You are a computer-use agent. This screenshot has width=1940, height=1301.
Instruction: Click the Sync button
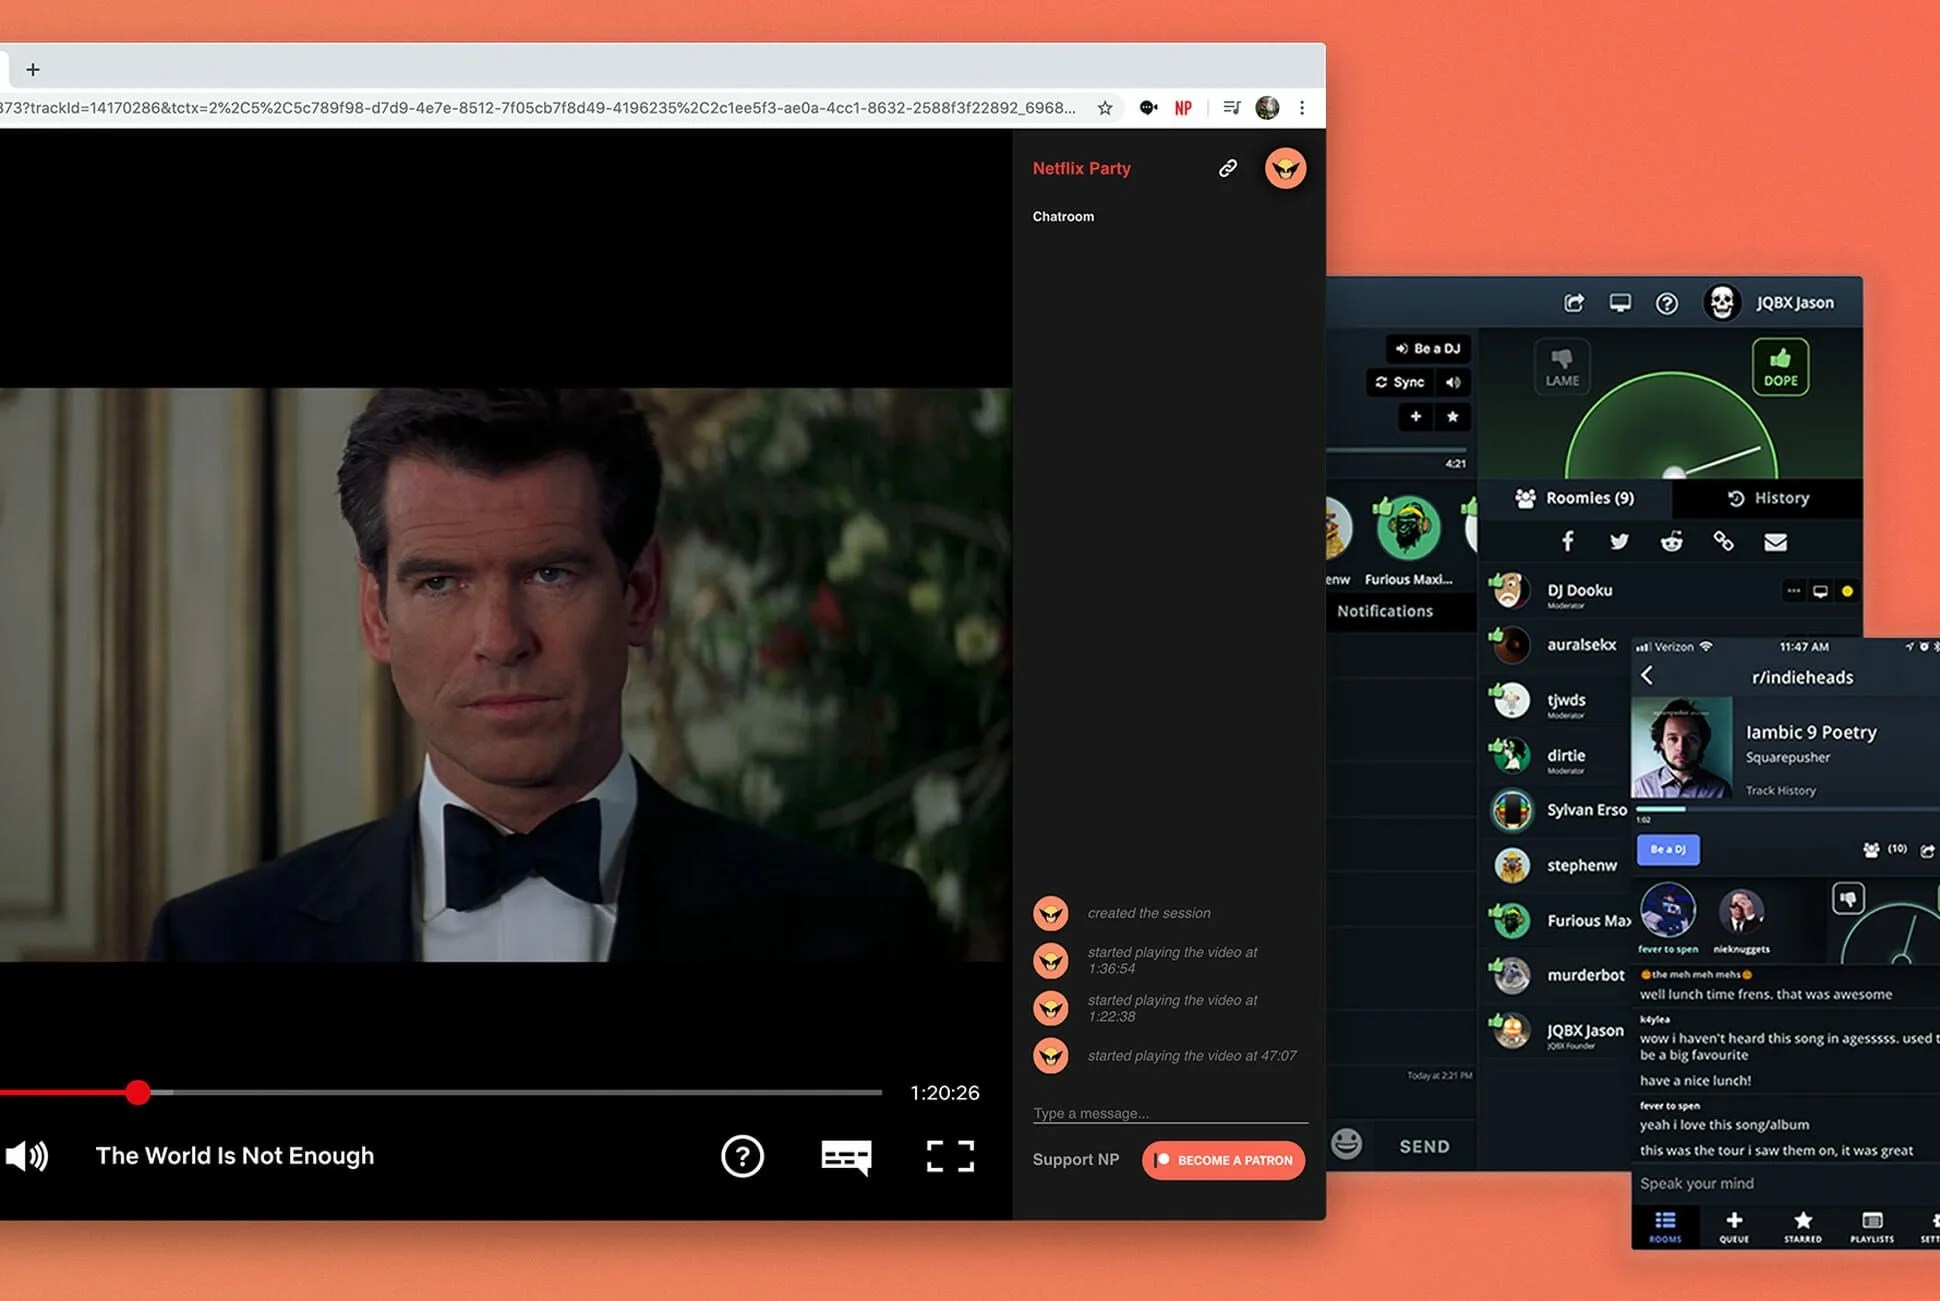(x=1399, y=382)
